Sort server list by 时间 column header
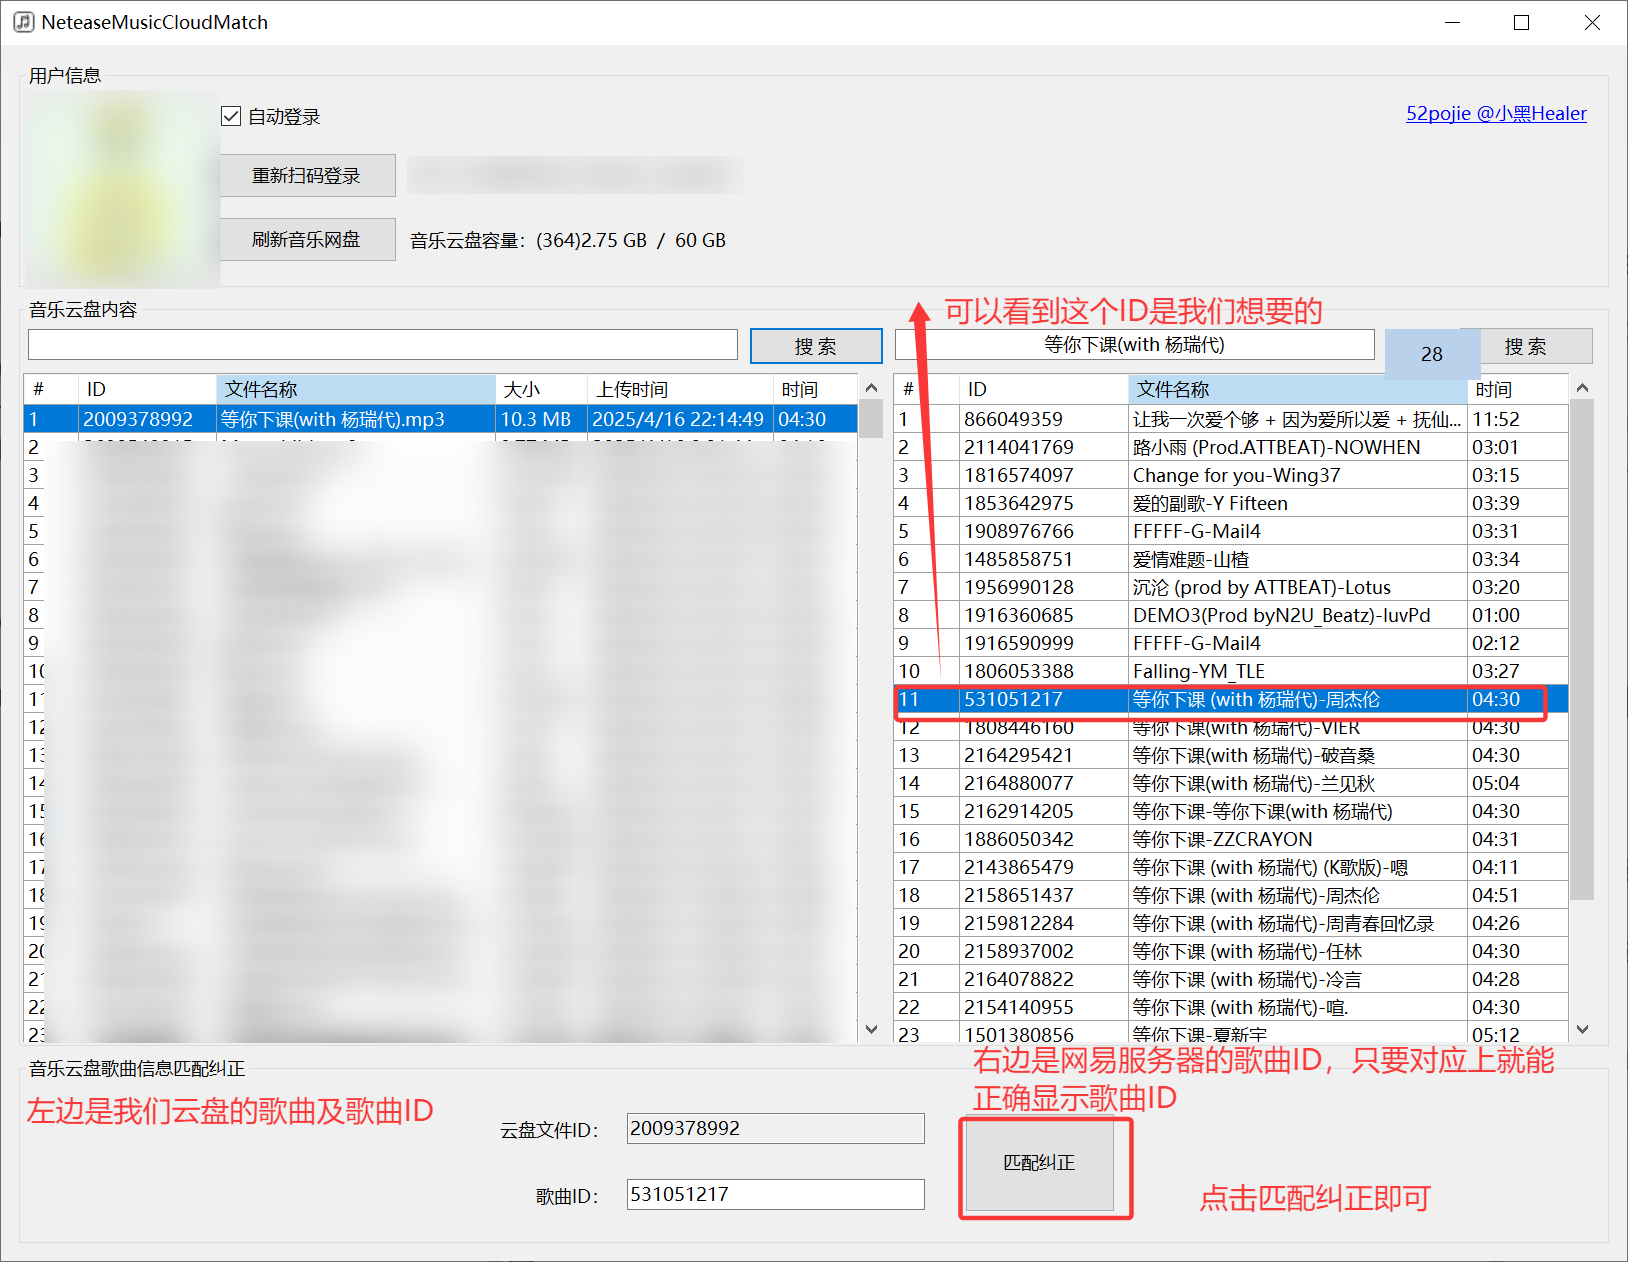Image resolution: width=1628 pixels, height=1262 pixels. point(1517,389)
